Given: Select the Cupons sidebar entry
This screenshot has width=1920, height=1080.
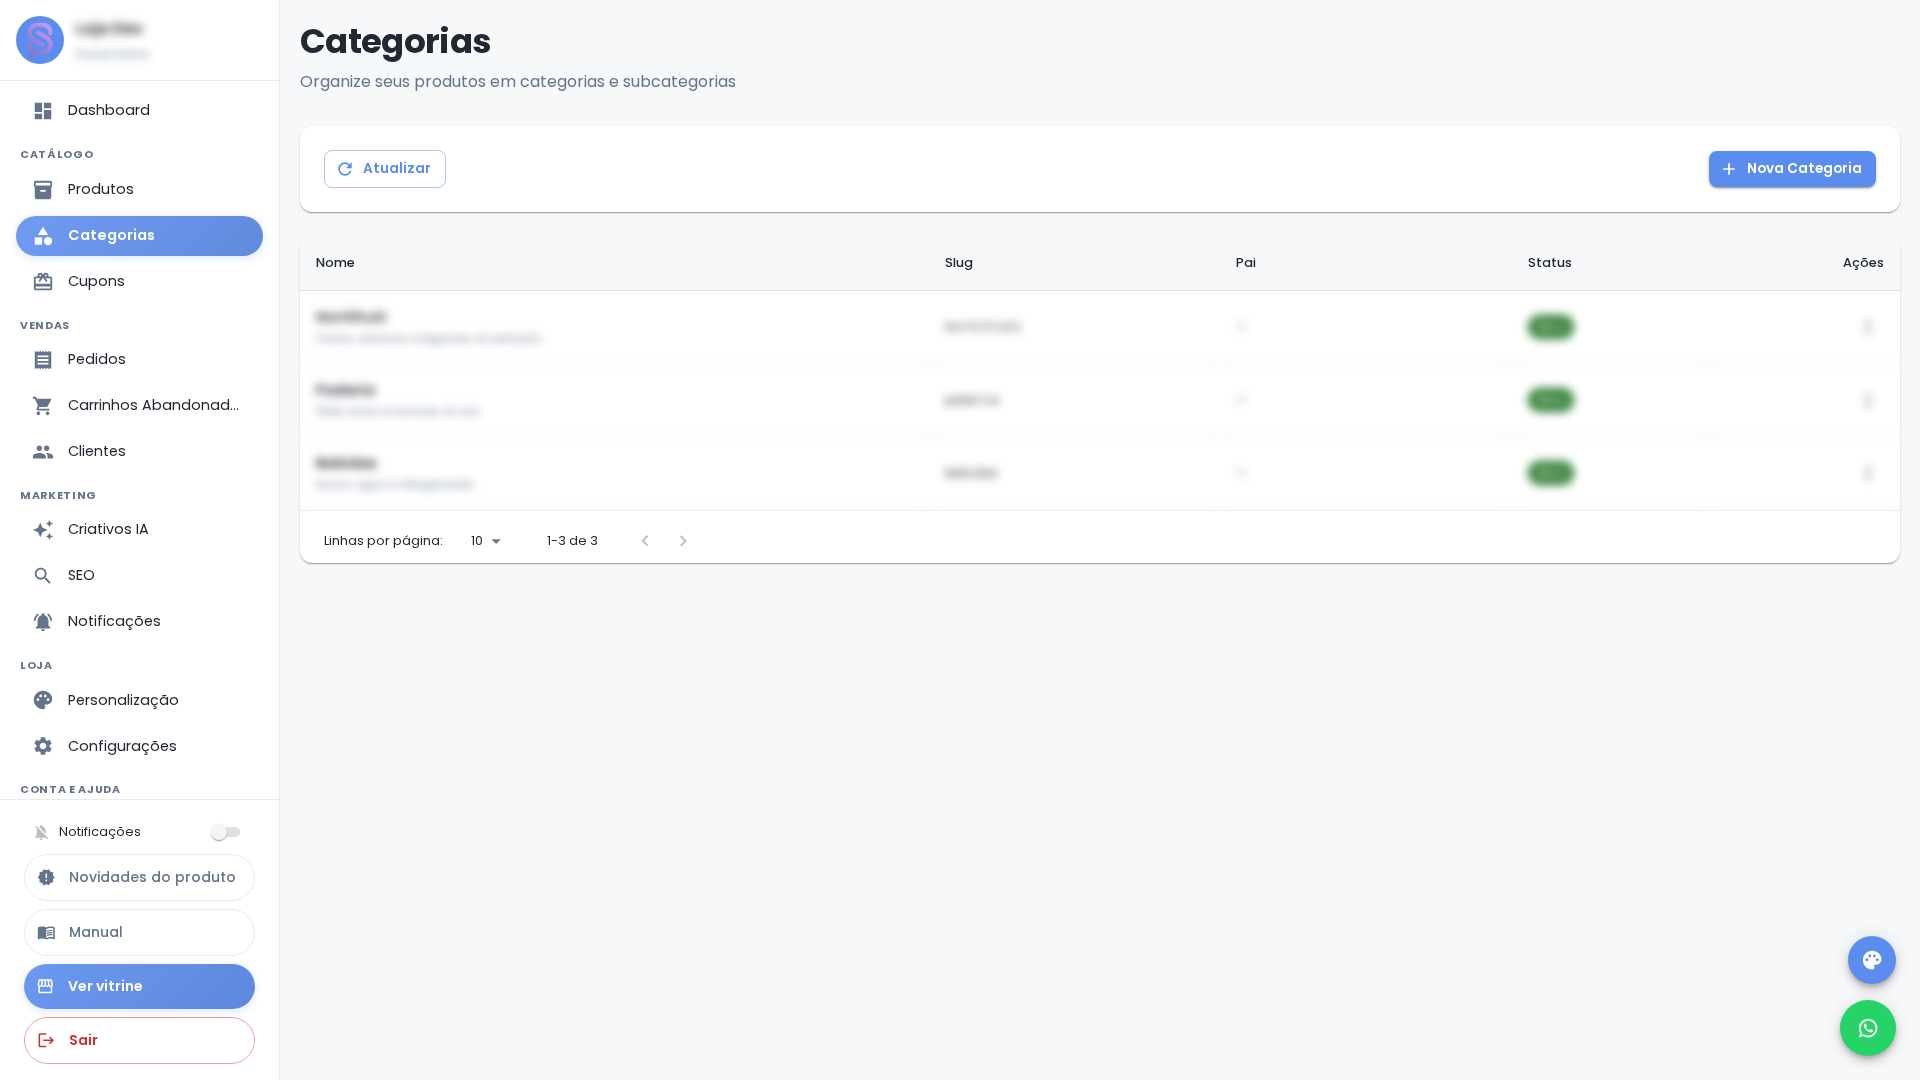Looking at the screenshot, I should [139, 282].
